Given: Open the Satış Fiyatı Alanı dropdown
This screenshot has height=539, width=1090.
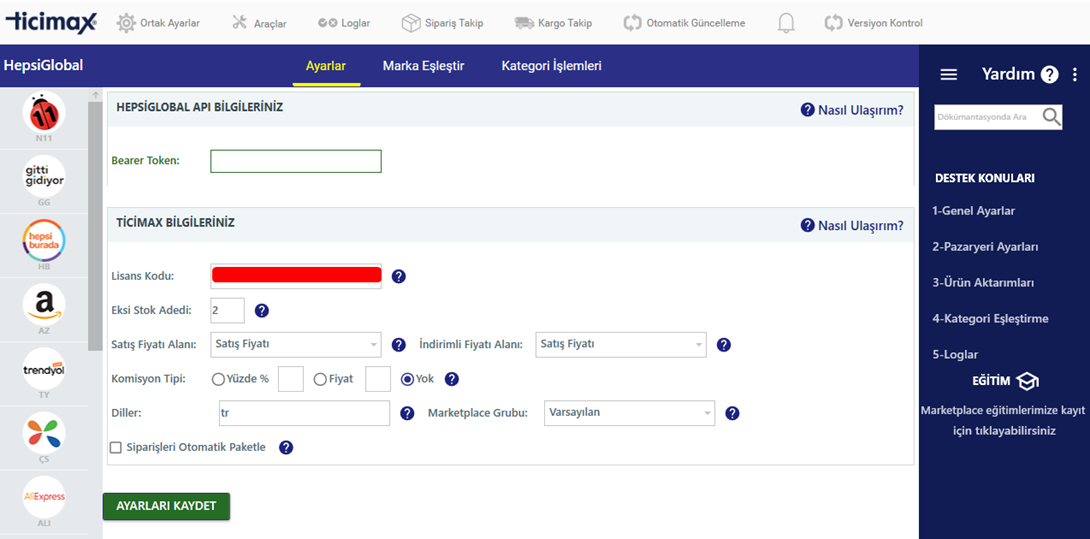Looking at the screenshot, I should [x=295, y=344].
